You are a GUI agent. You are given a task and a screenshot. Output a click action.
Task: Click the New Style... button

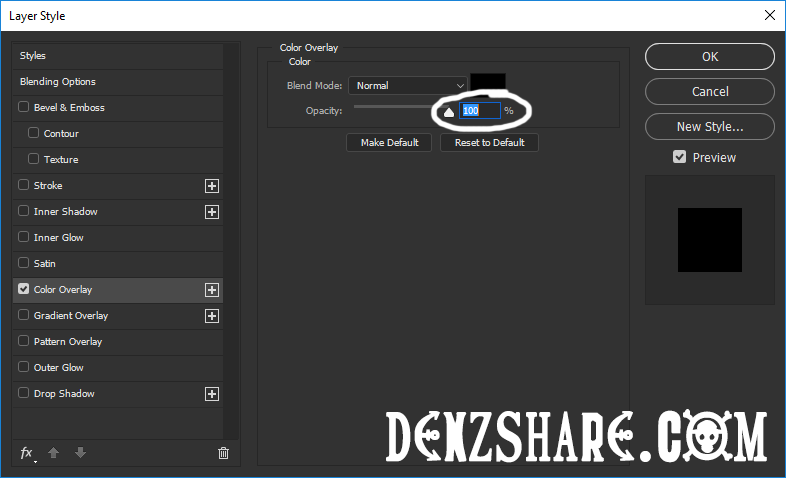pyautogui.click(x=710, y=127)
